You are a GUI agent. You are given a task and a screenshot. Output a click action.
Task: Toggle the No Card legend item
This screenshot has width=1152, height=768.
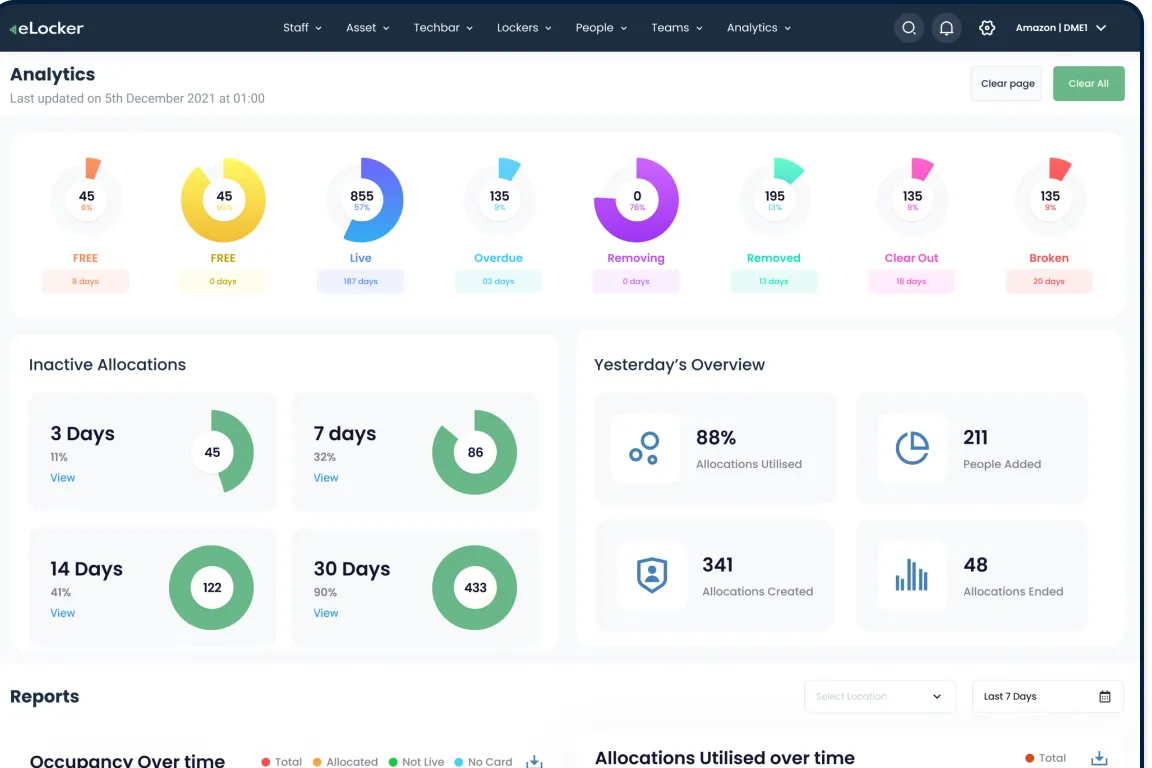(x=483, y=761)
